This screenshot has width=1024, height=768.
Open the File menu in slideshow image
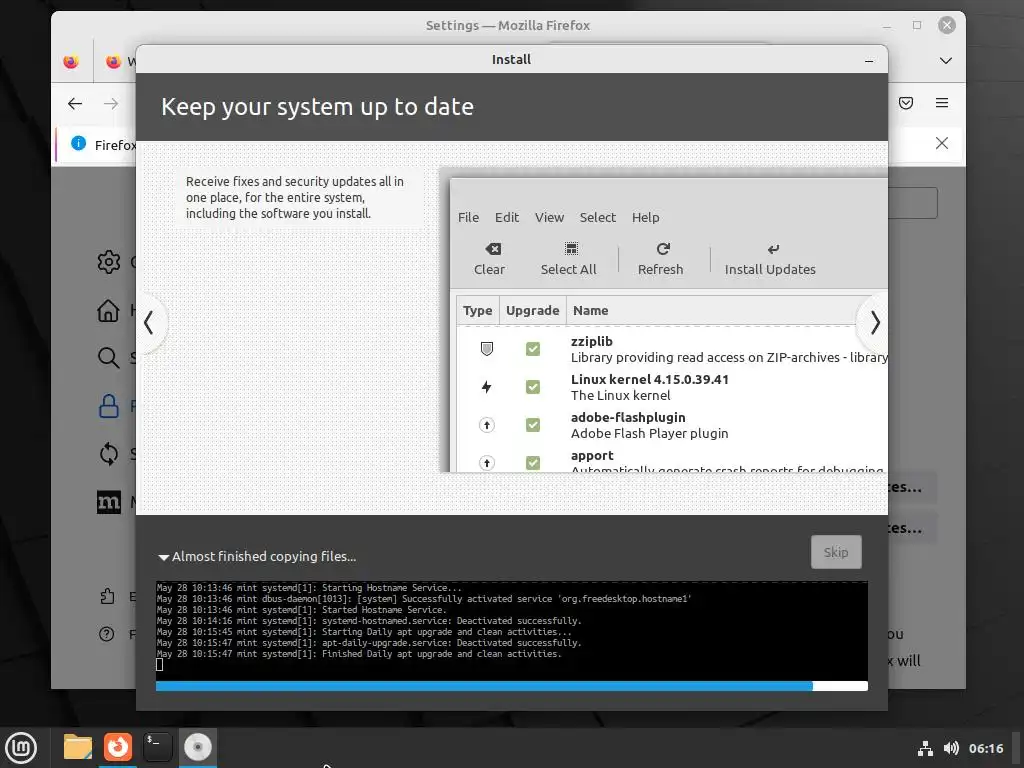pyautogui.click(x=468, y=217)
